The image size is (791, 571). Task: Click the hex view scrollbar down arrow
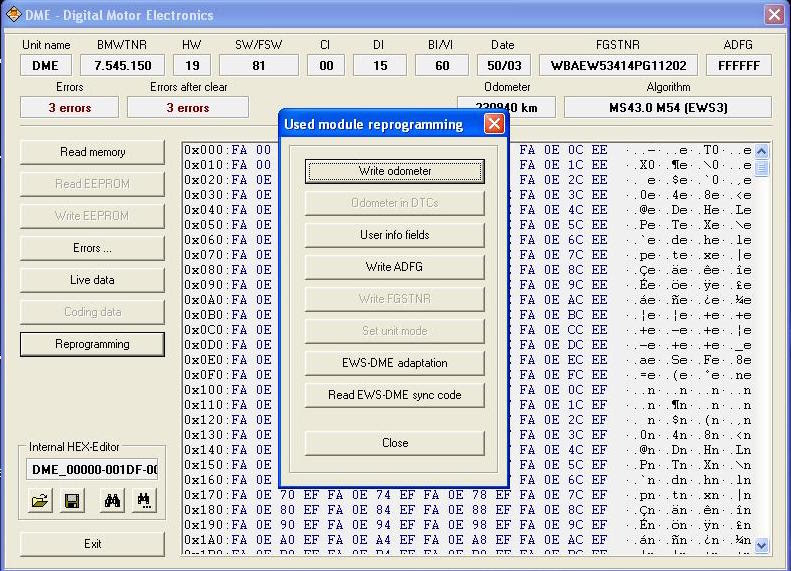point(762,545)
